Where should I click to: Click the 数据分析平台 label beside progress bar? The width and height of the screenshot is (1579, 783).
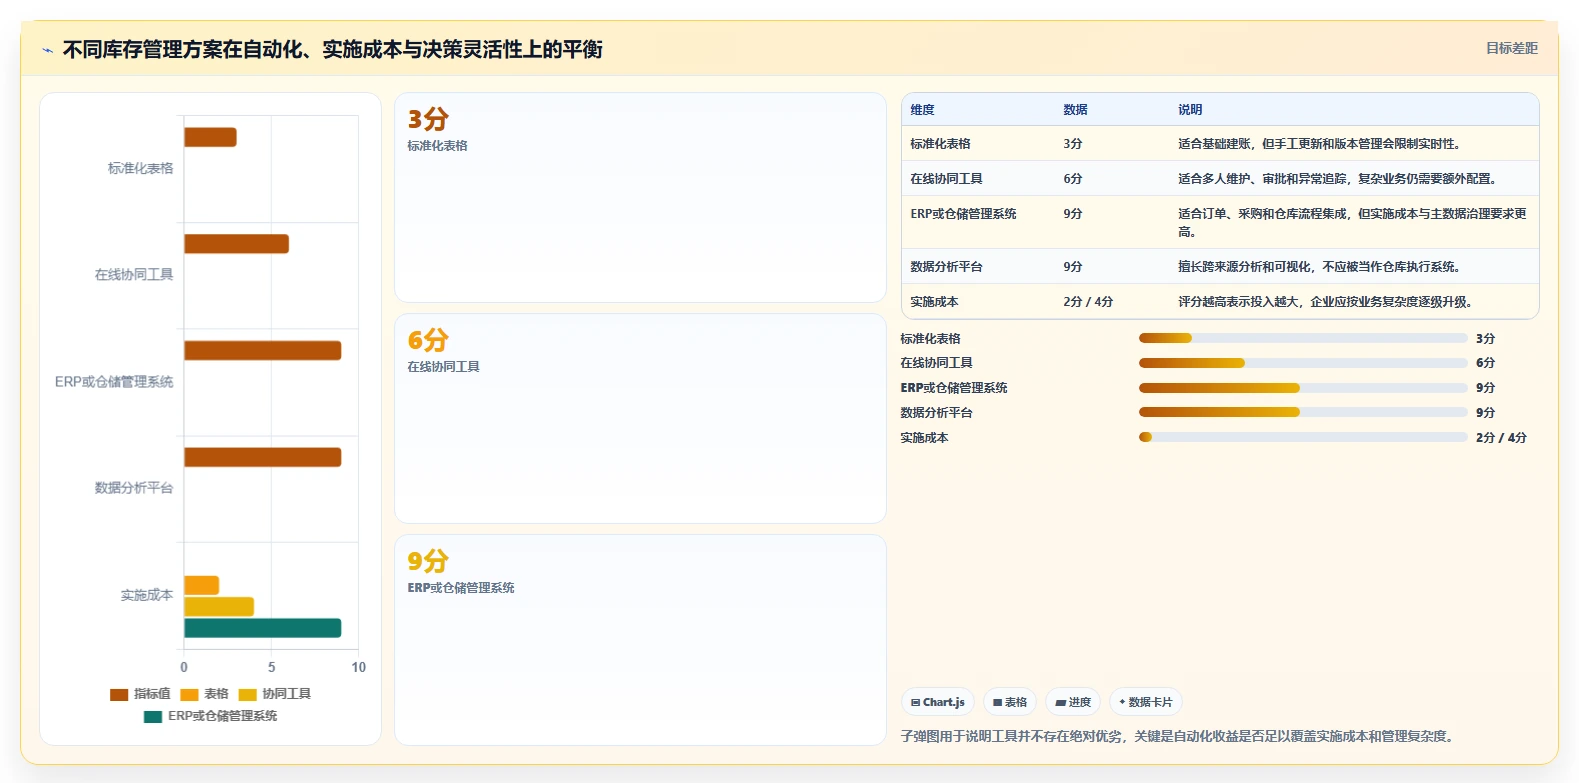(936, 413)
